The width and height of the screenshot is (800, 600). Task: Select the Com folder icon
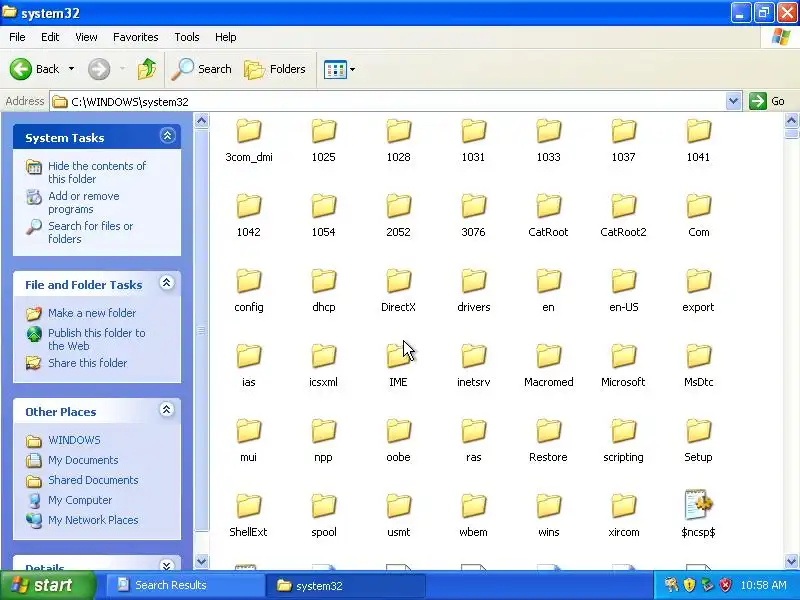coord(698,207)
